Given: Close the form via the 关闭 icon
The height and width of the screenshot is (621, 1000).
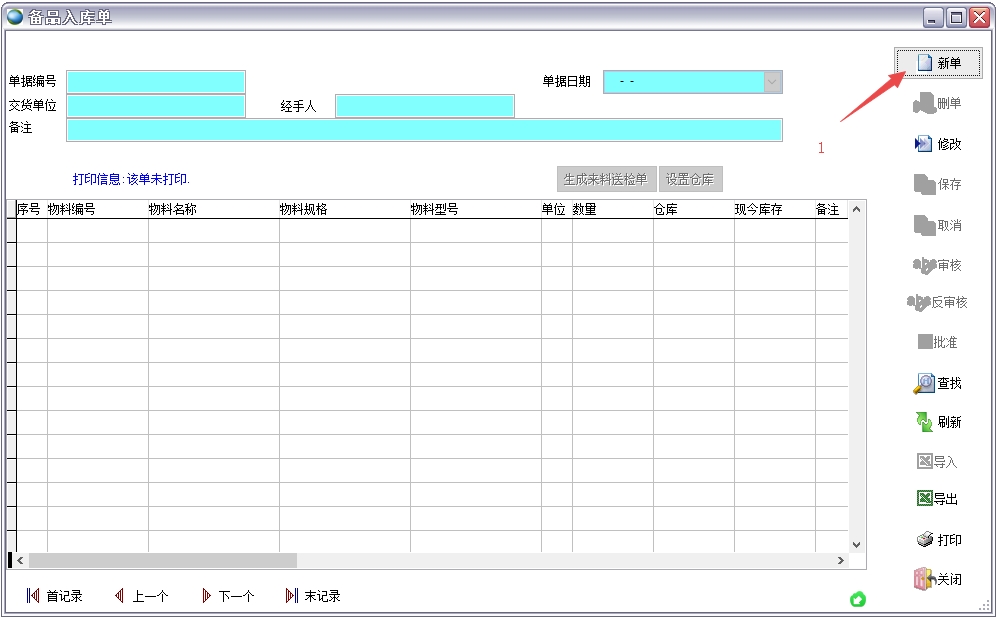Looking at the screenshot, I should [938, 578].
